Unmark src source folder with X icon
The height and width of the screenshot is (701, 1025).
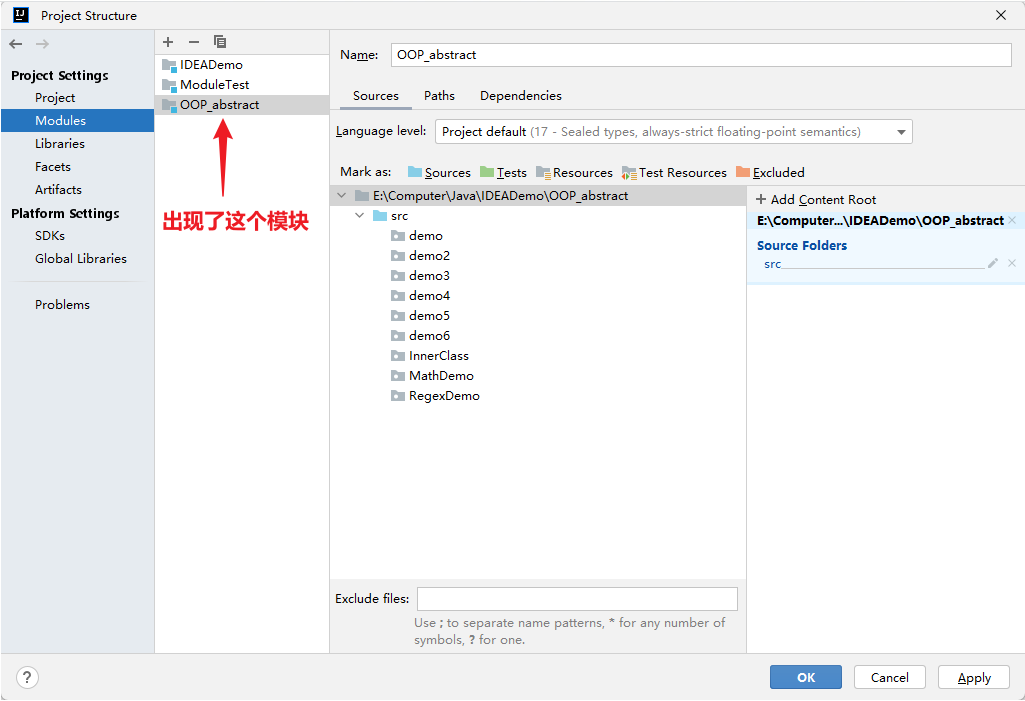pyautogui.click(x=1012, y=263)
